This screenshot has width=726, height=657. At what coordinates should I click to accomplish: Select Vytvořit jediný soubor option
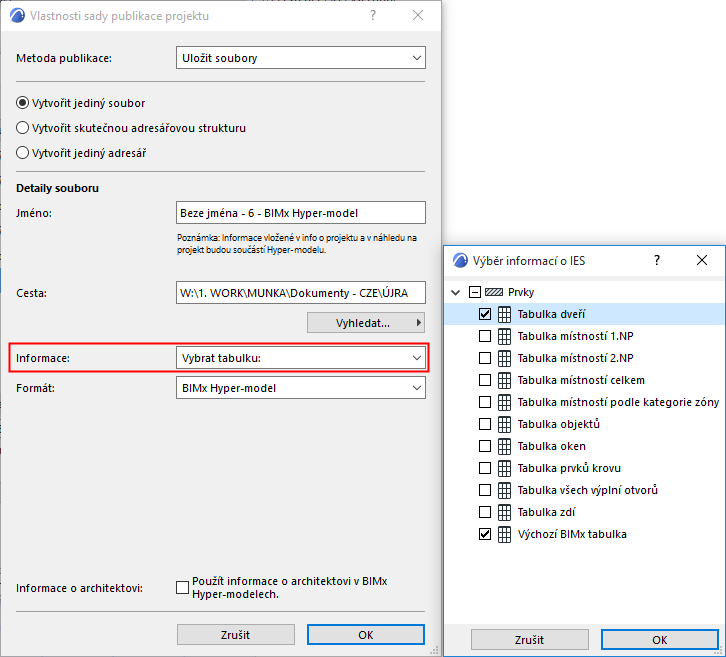[22, 103]
